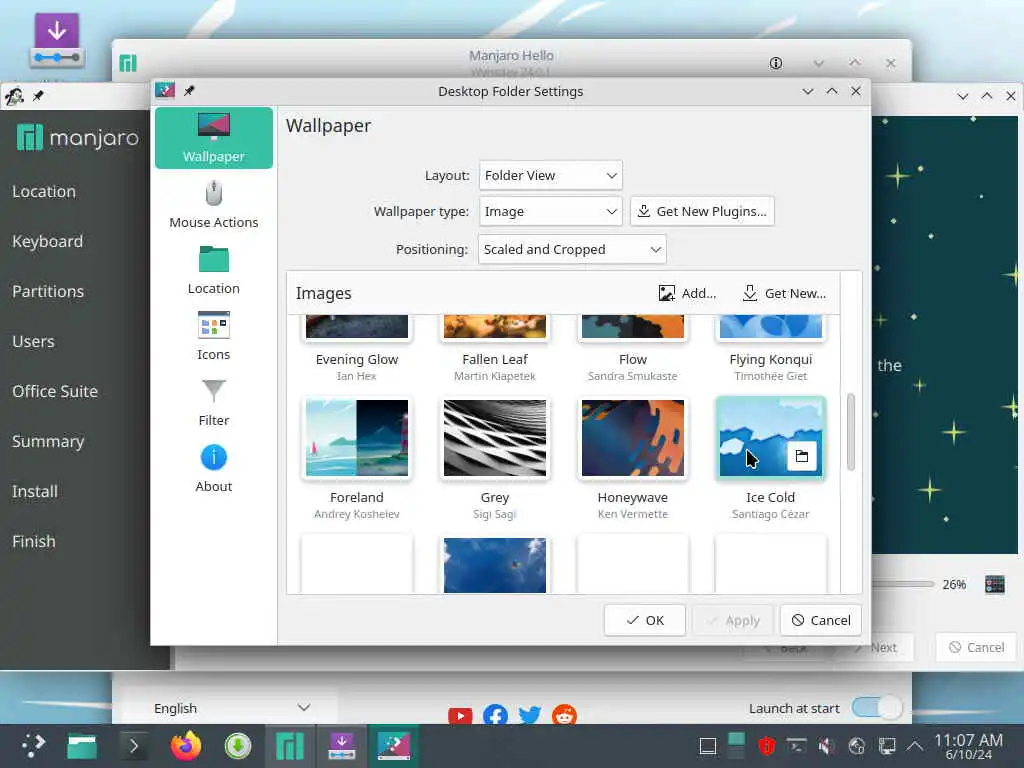Image resolution: width=1024 pixels, height=768 pixels.
Task: Click the pin icon in the installer window titlebar
Action: [x=39, y=96]
